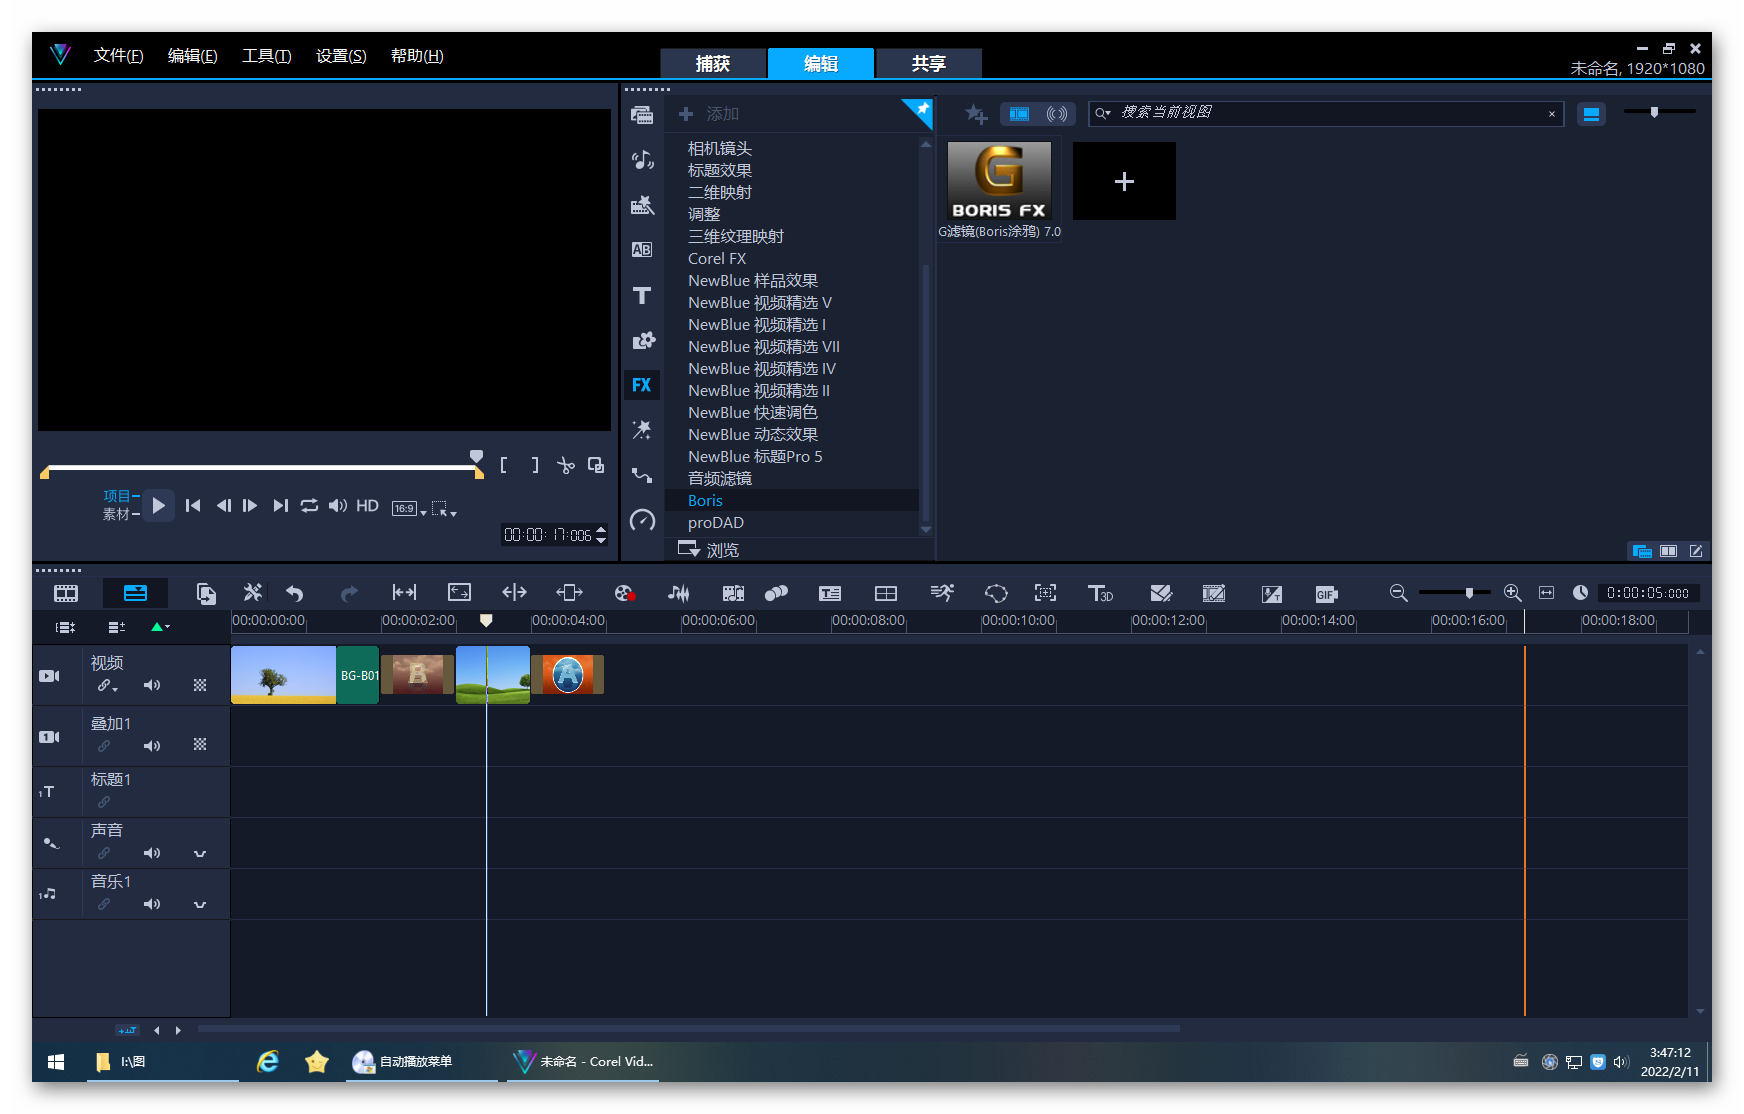This screenshot has width=1744, height=1114.
Task: Open Internet Explorer from the taskbar
Action: (x=268, y=1061)
